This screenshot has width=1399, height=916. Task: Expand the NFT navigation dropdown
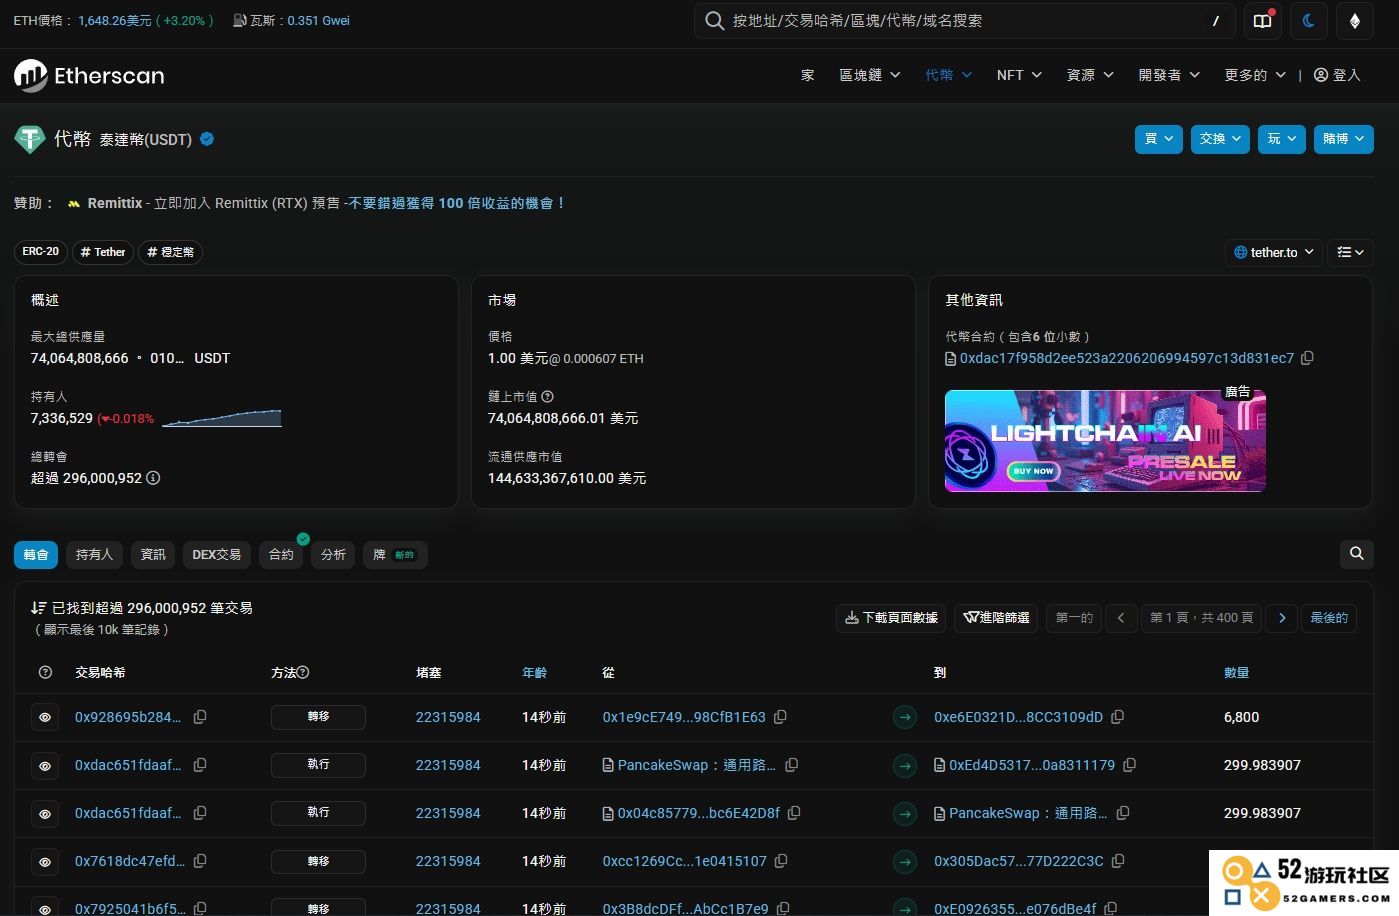[1019, 75]
